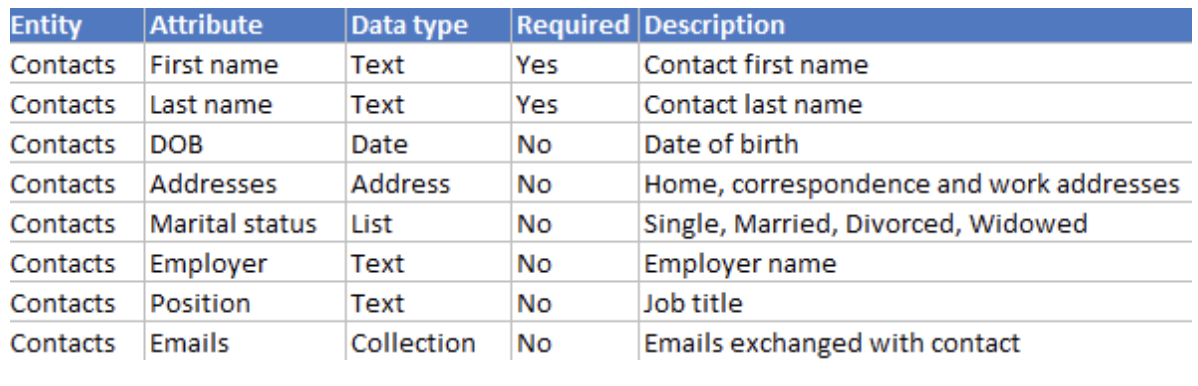The width and height of the screenshot is (1198, 386).
Task: Click the Date of birth description cell
Action: pos(915,144)
